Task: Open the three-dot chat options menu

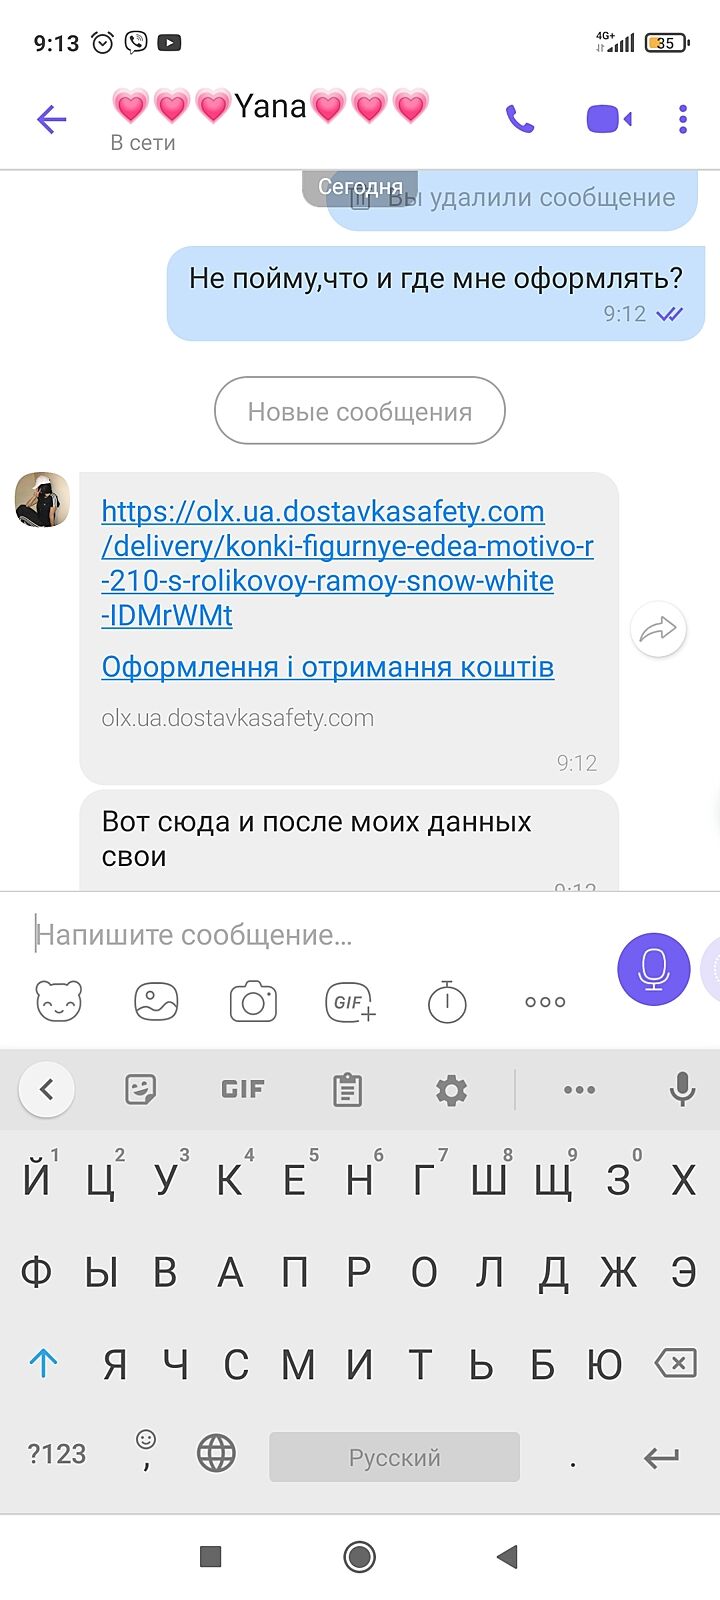Action: [683, 120]
